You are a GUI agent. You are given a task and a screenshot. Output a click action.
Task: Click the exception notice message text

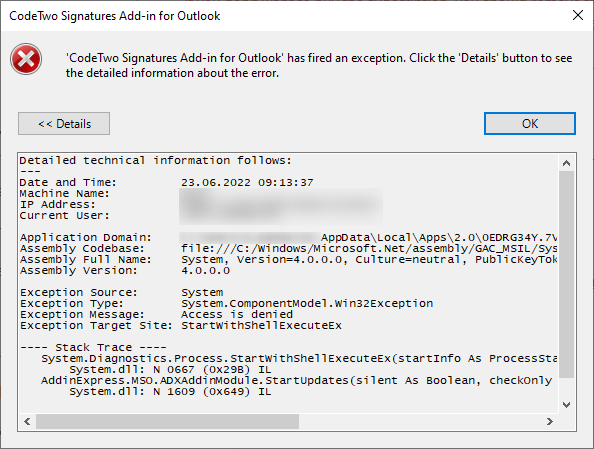click(319, 65)
